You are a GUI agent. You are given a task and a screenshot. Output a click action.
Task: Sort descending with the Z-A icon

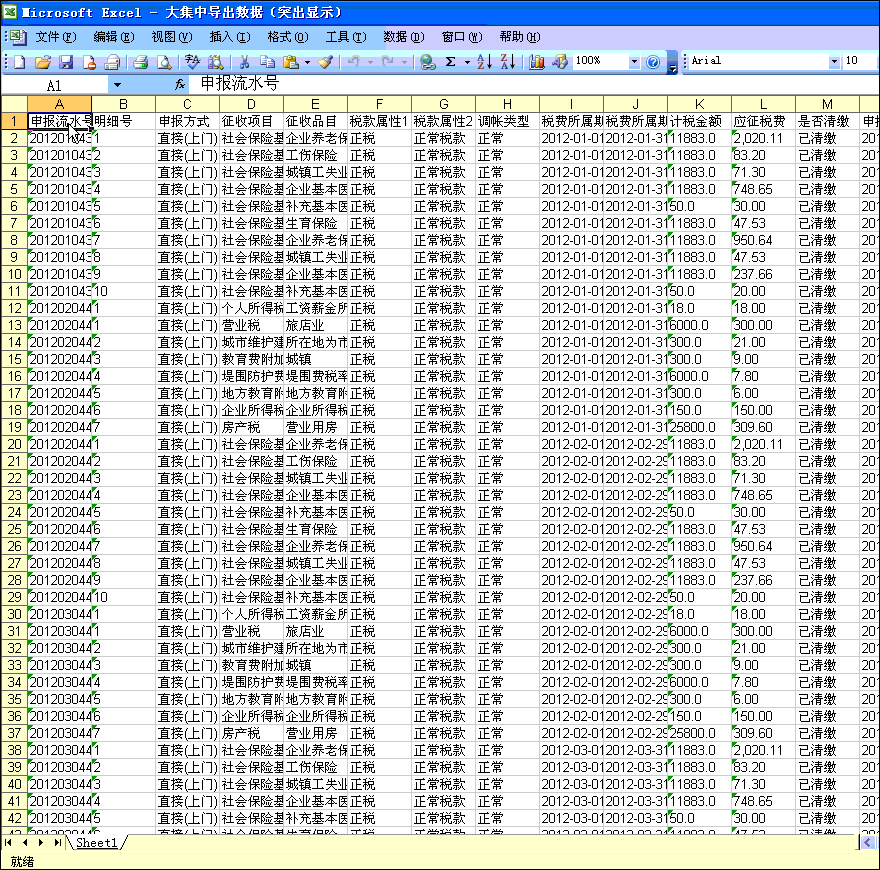(x=507, y=62)
